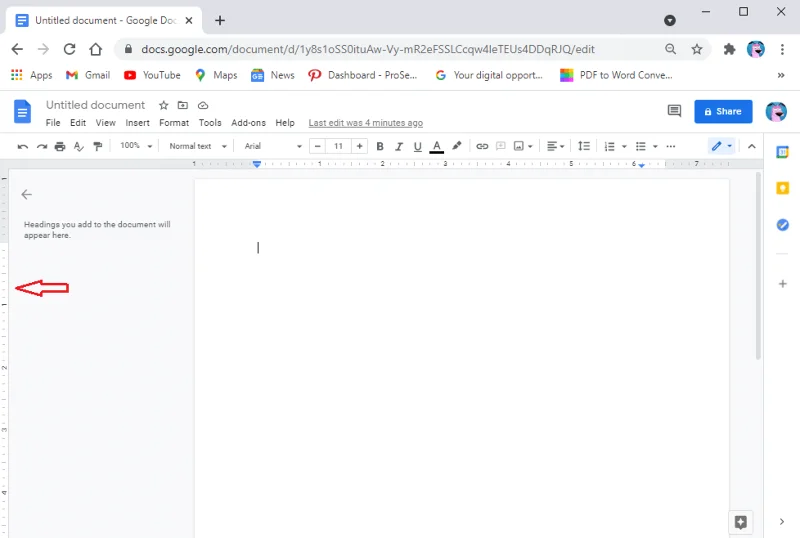Click the Move to folder icon
This screenshot has height=538, width=800.
click(183, 106)
